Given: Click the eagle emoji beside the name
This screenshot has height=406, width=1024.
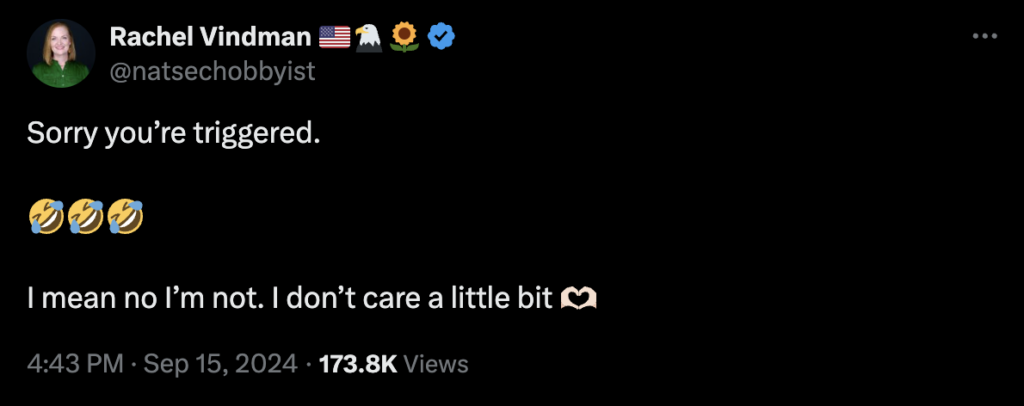Looking at the screenshot, I should (x=368, y=37).
